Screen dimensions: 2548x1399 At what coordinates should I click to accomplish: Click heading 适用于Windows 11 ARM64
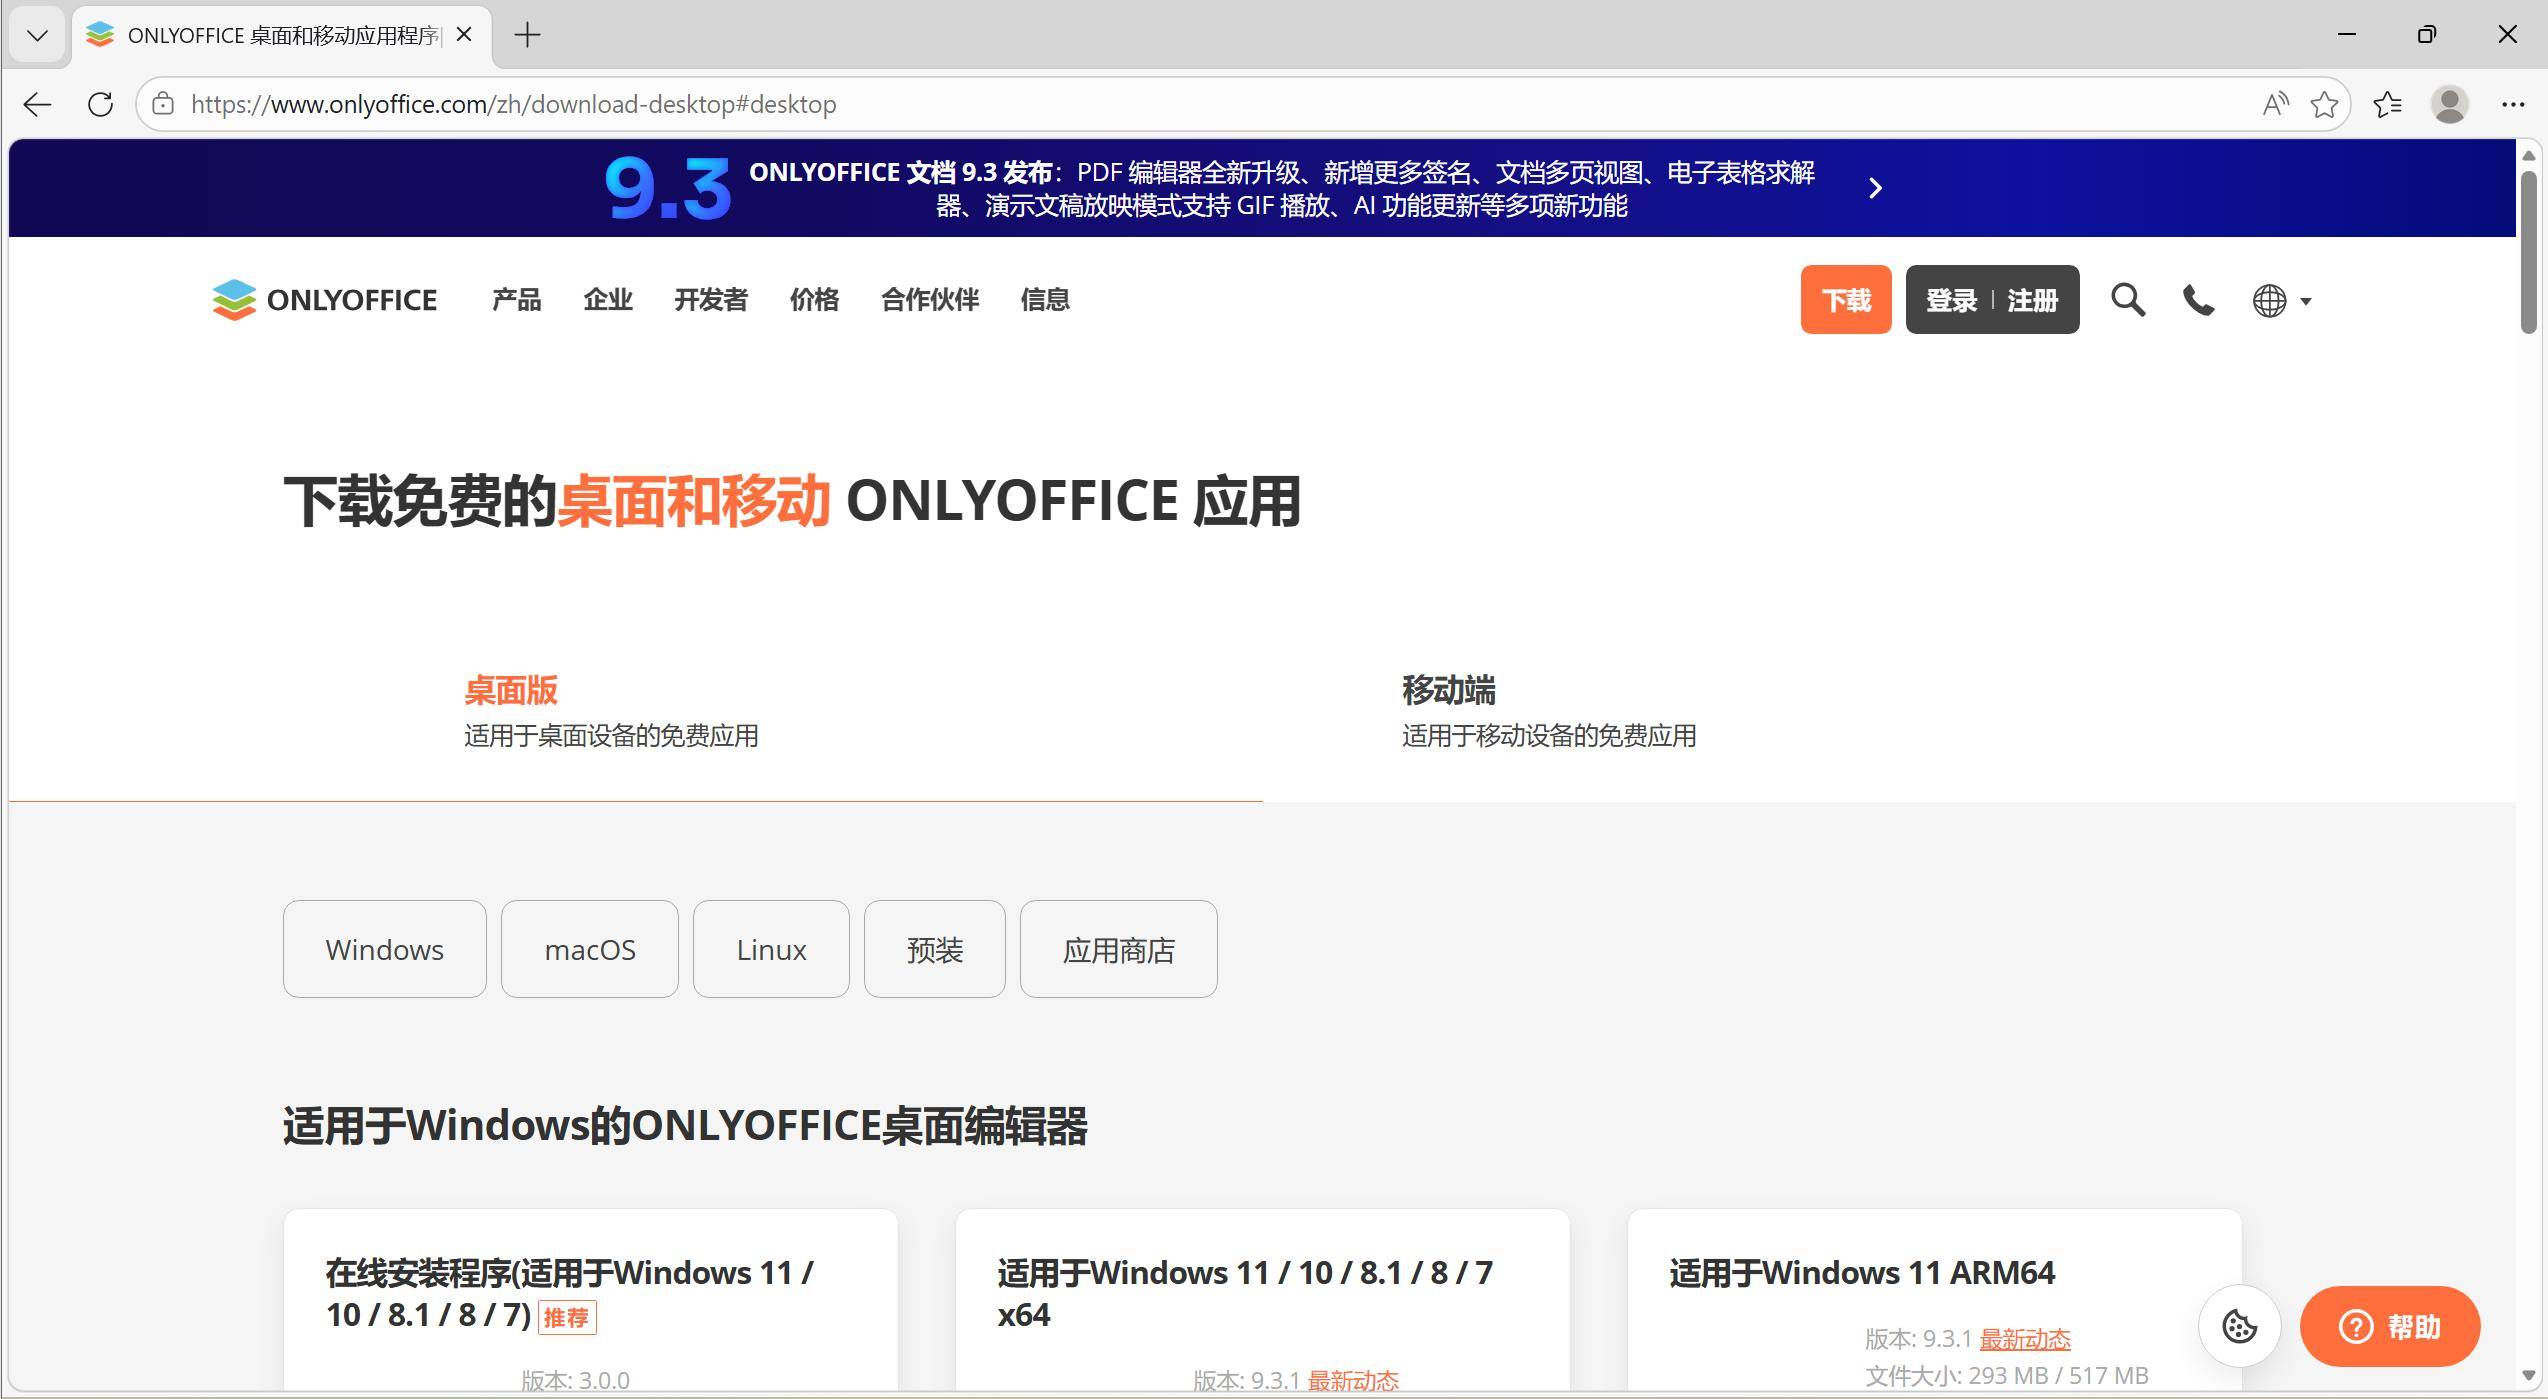[1861, 1272]
